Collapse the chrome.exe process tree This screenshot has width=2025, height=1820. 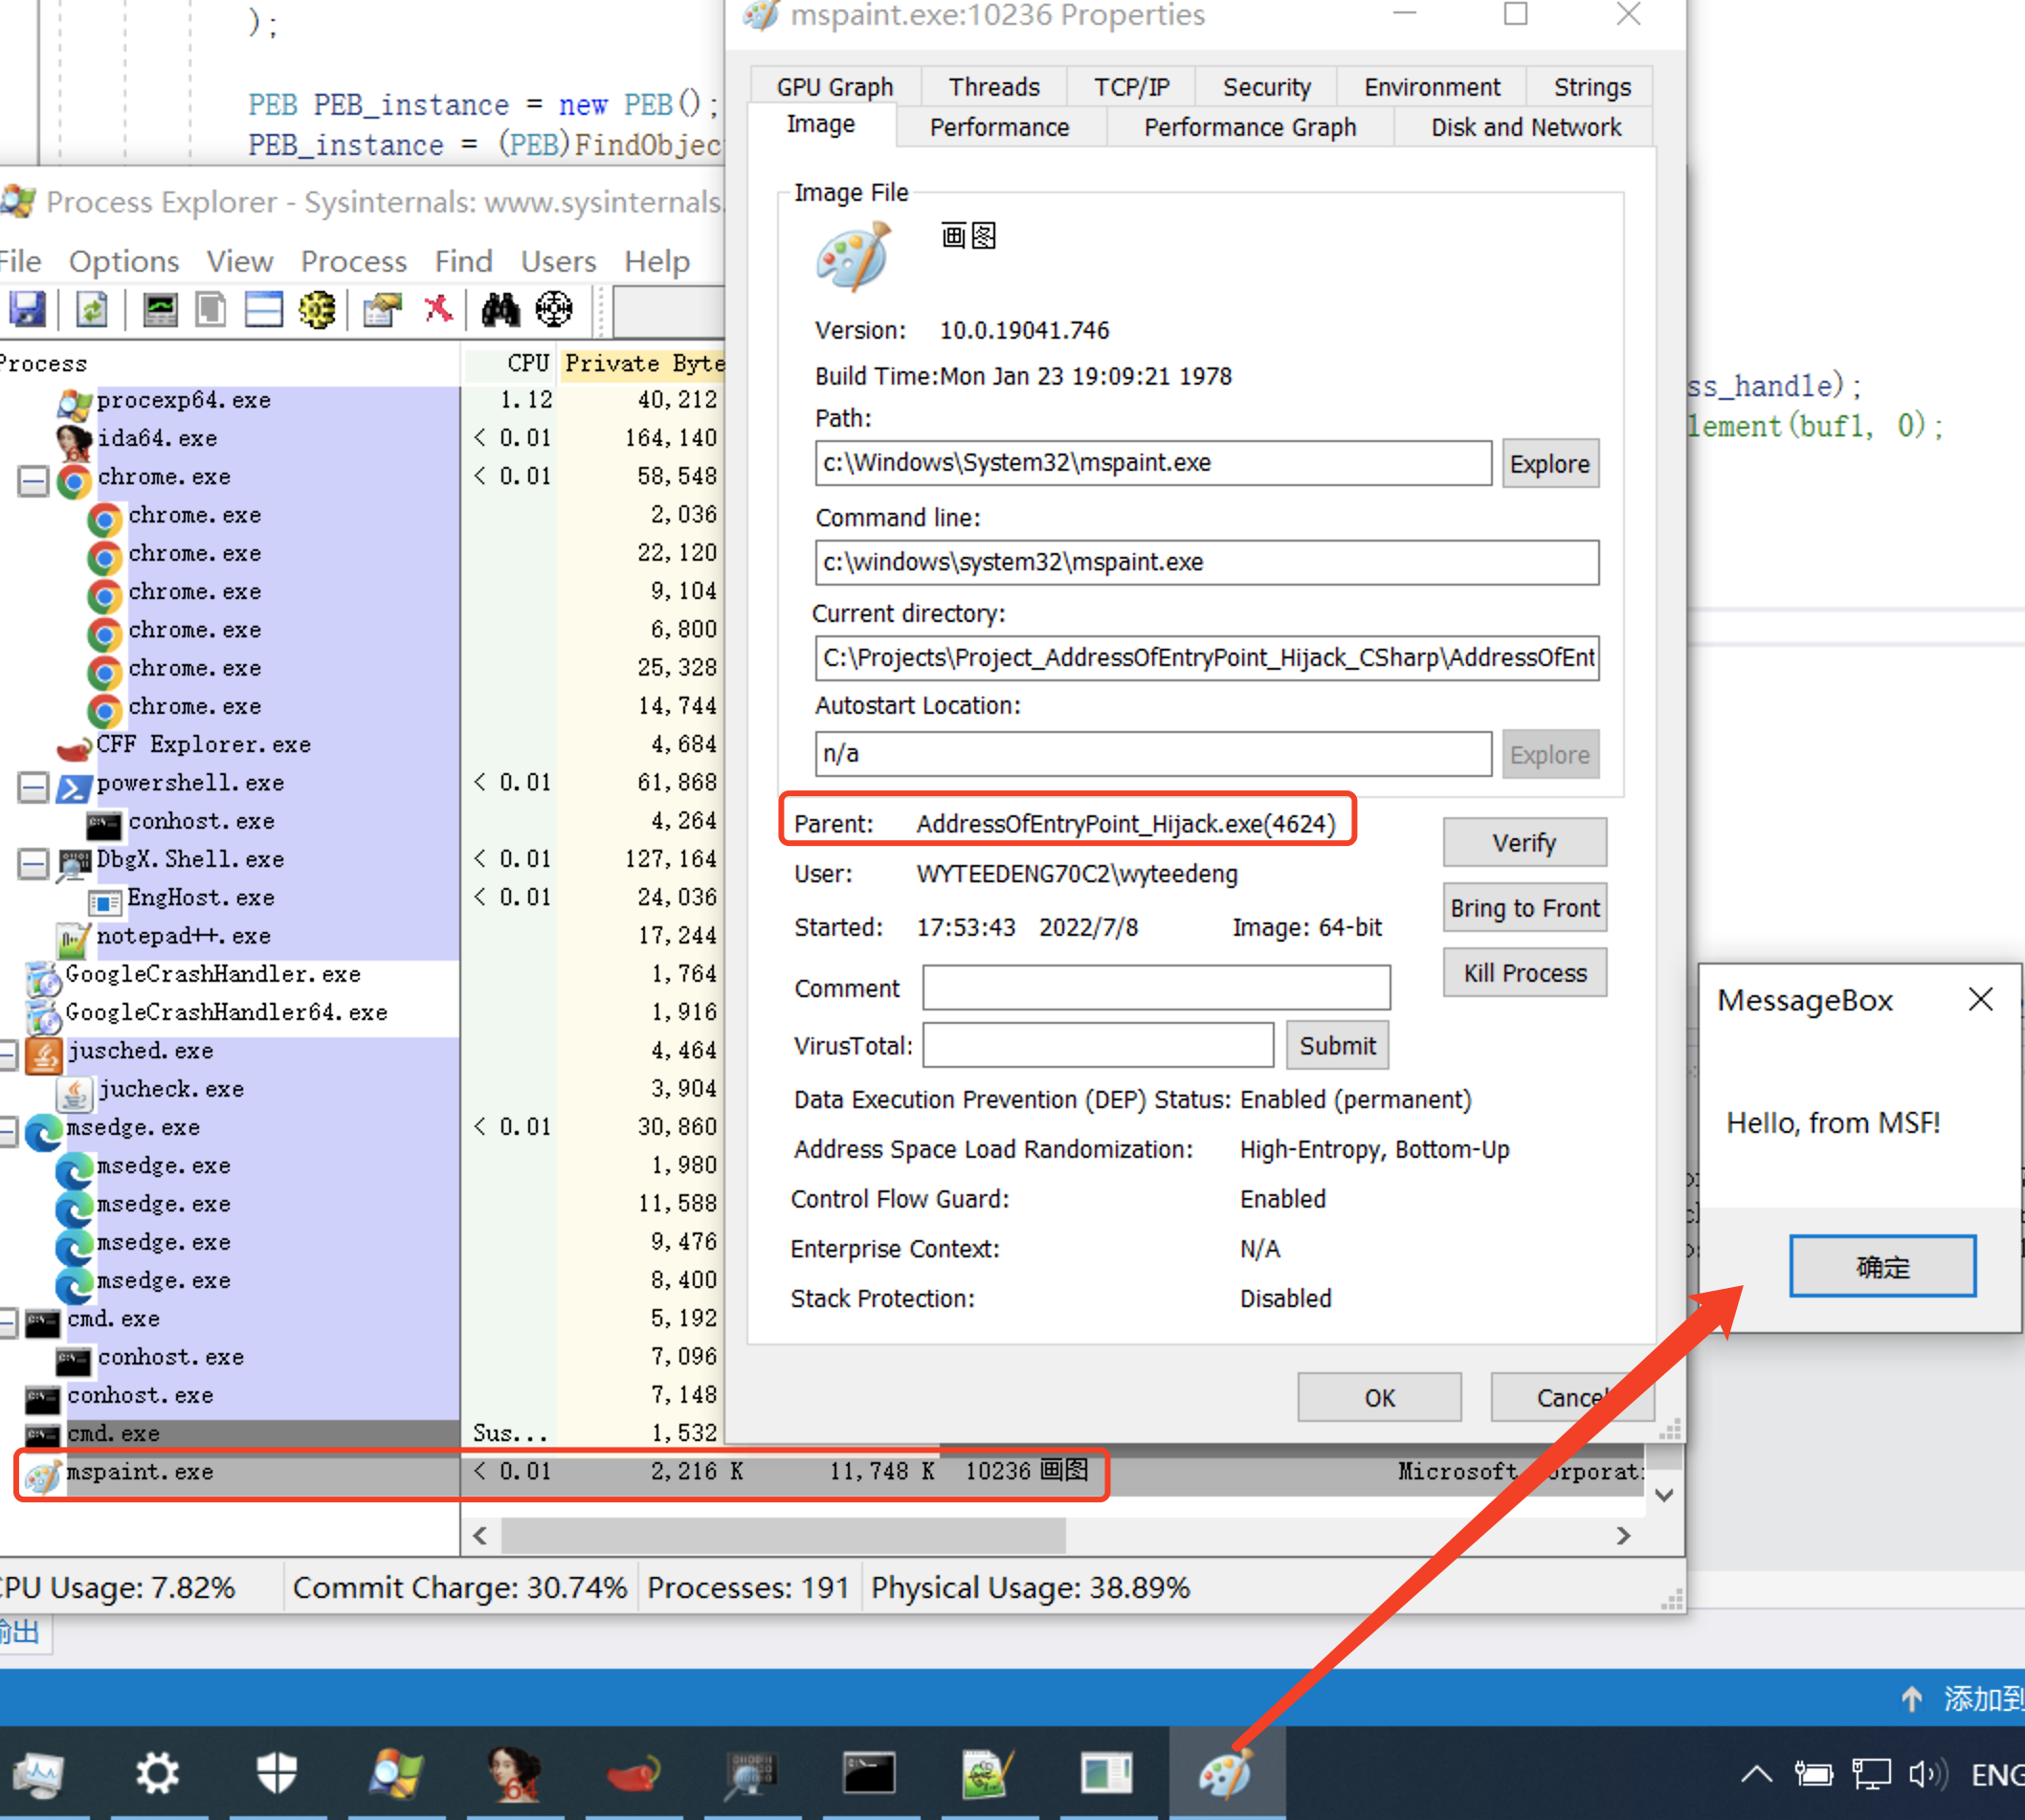(x=33, y=480)
